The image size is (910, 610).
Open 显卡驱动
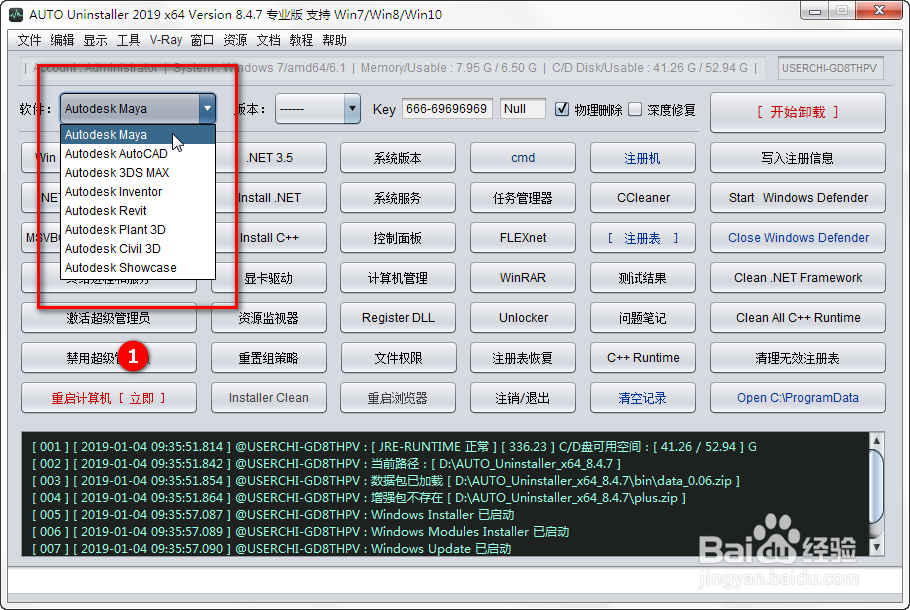coord(269,278)
